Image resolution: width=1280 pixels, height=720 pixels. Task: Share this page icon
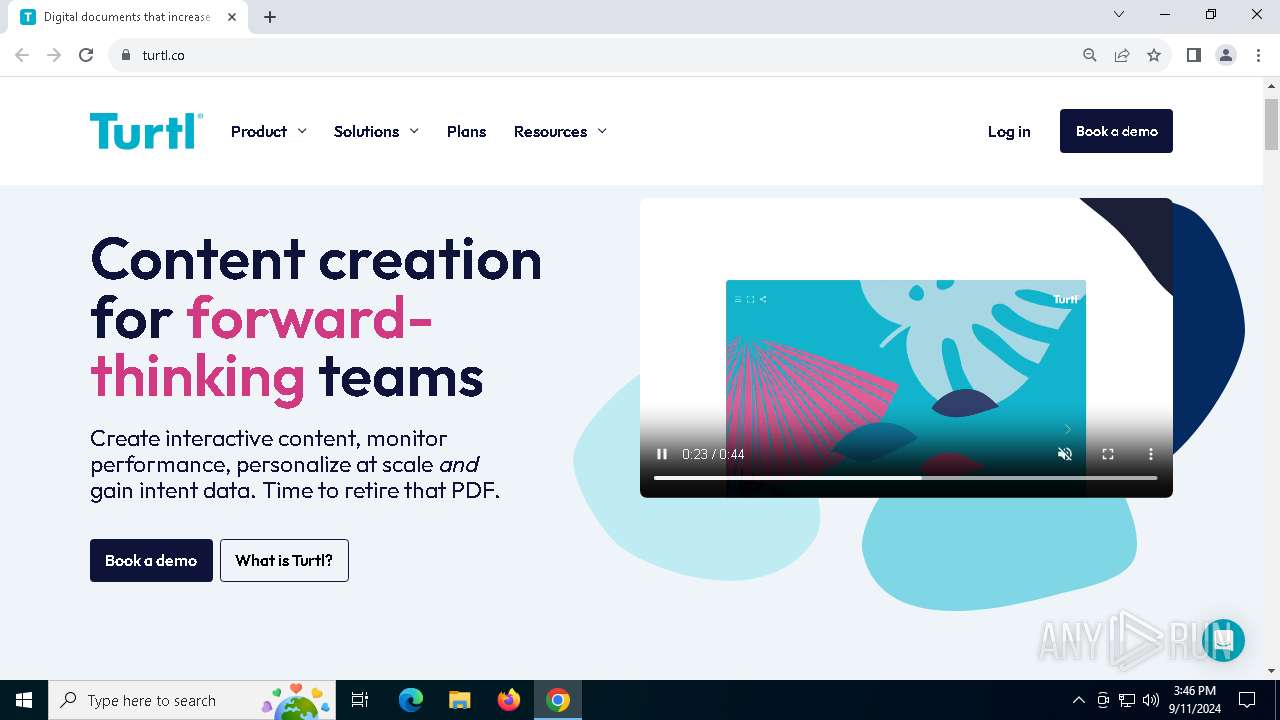click(1122, 55)
